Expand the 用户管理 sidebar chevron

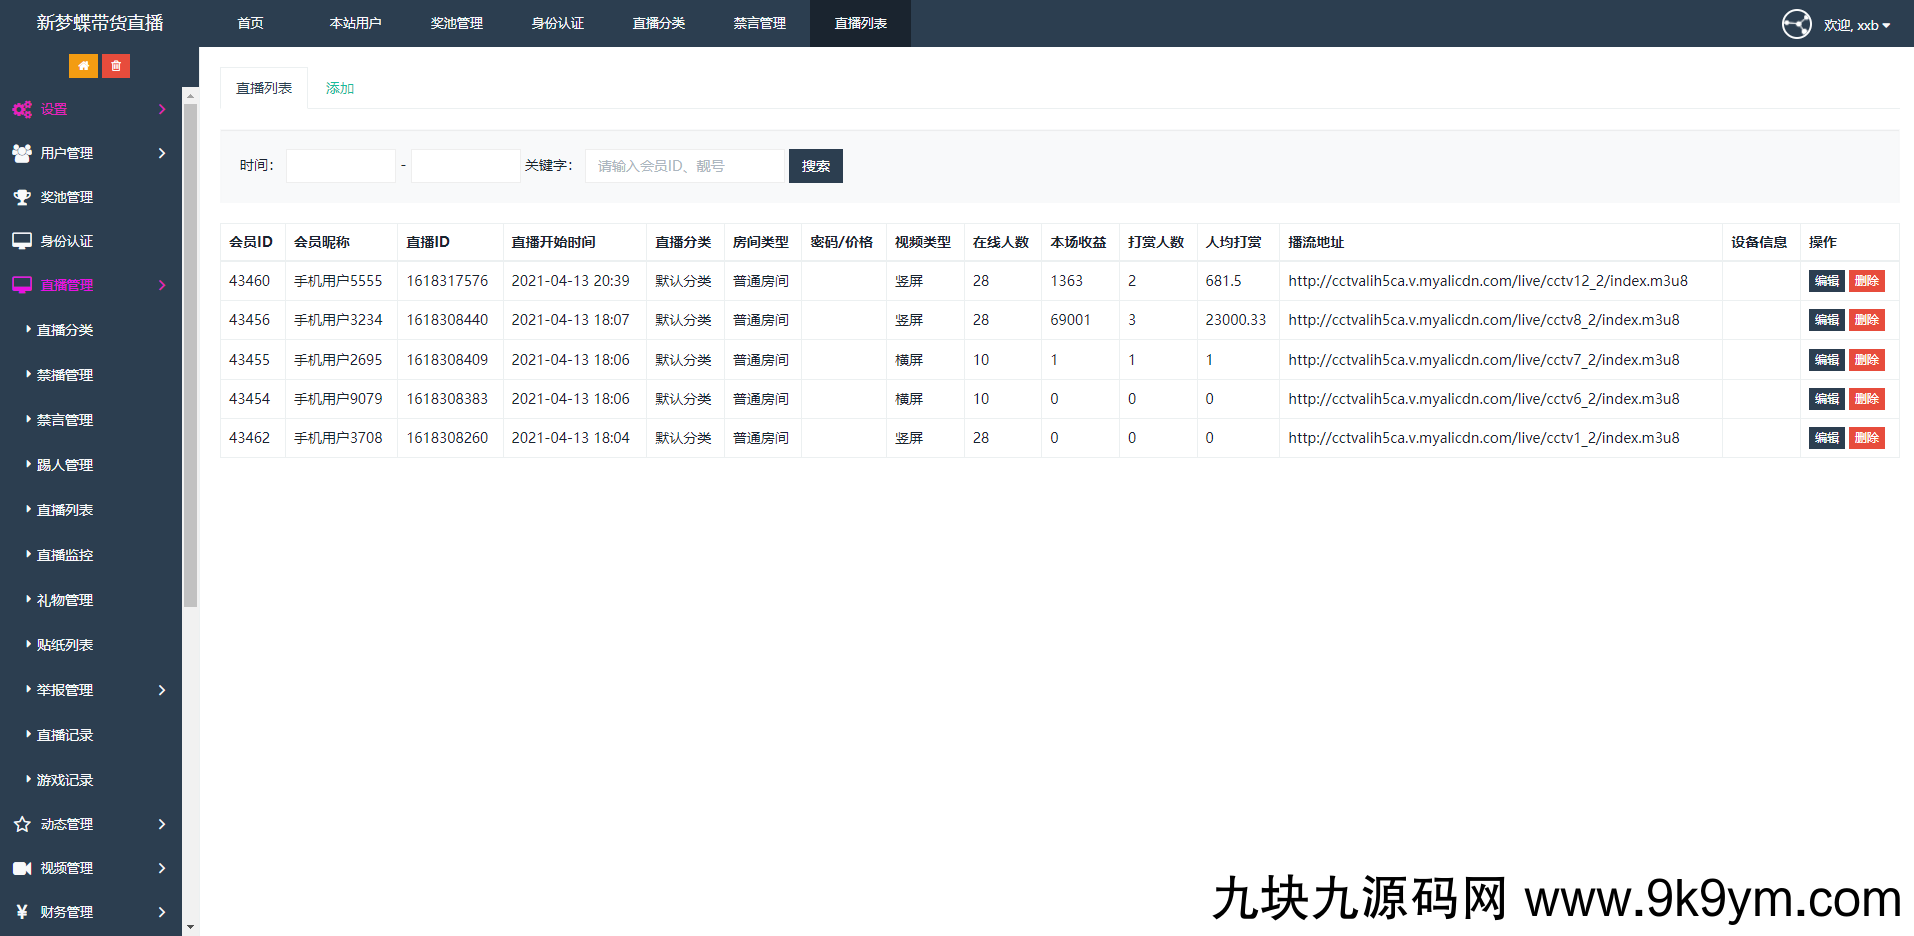(162, 153)
